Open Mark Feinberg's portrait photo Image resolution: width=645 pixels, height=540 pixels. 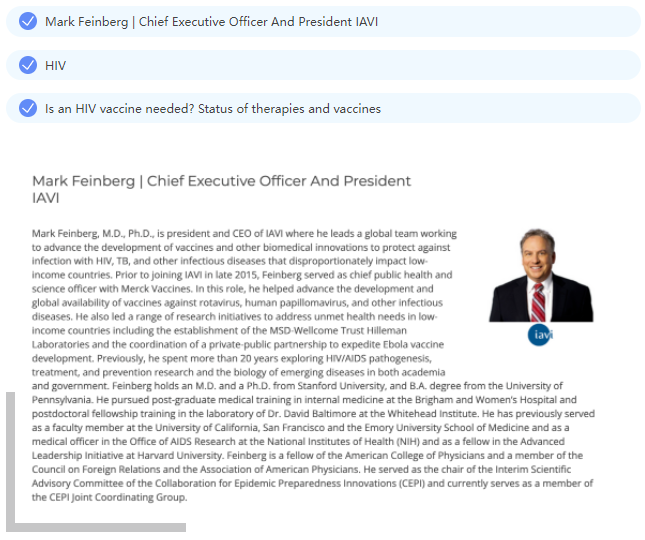(x=541, y=275)
